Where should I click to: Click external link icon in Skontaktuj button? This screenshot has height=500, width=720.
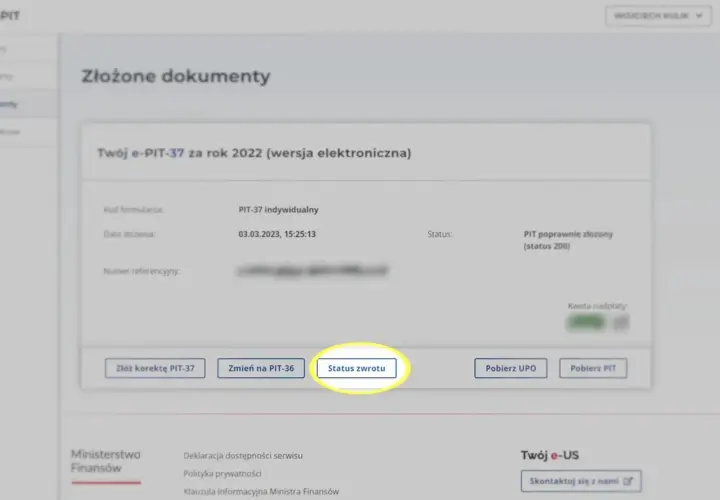[x=628, y=481]
